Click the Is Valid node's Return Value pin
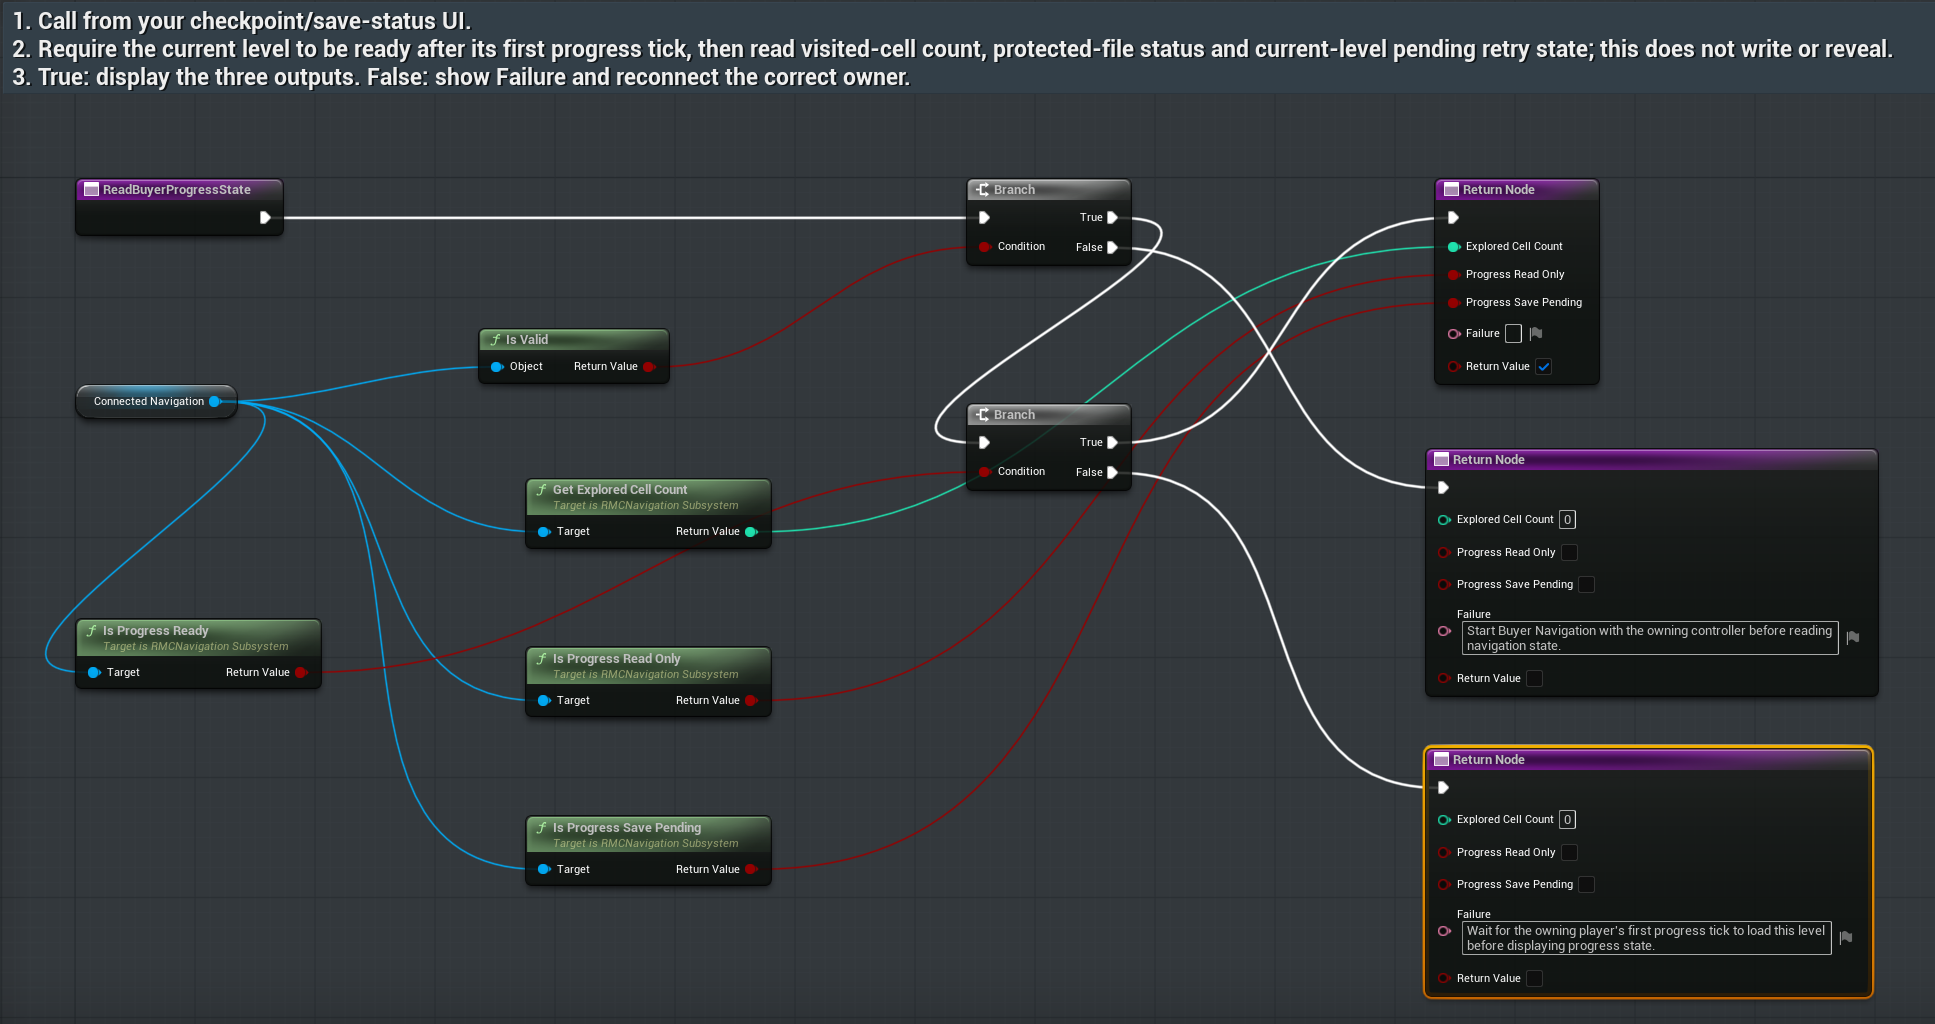This screenshot has width=1935, height=1024. point(649,367)
